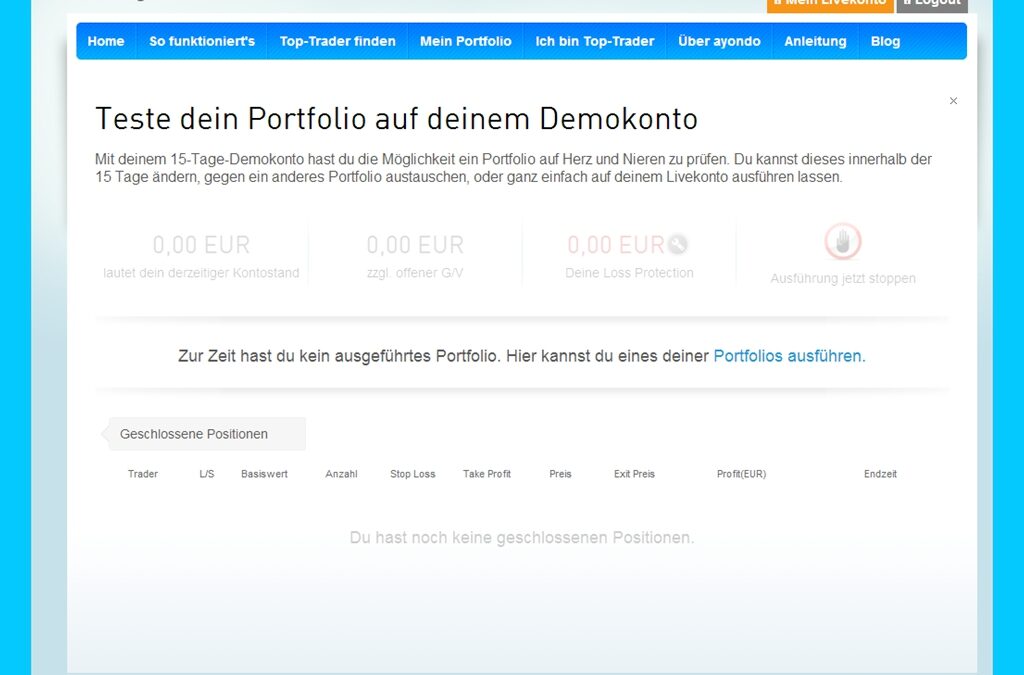Screen dimensions: 1024x675
Task: Click the Take Profit column header
Action: tap(487, 474)
